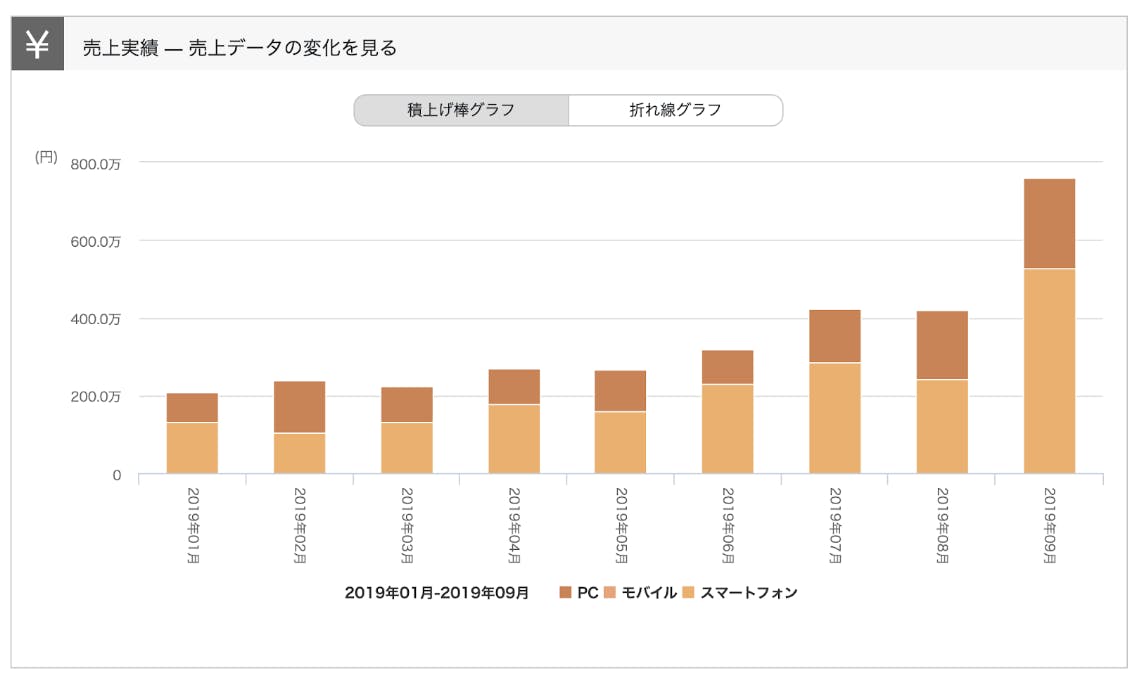Toggle the モバイル series legend label

[x=649, y=593]
